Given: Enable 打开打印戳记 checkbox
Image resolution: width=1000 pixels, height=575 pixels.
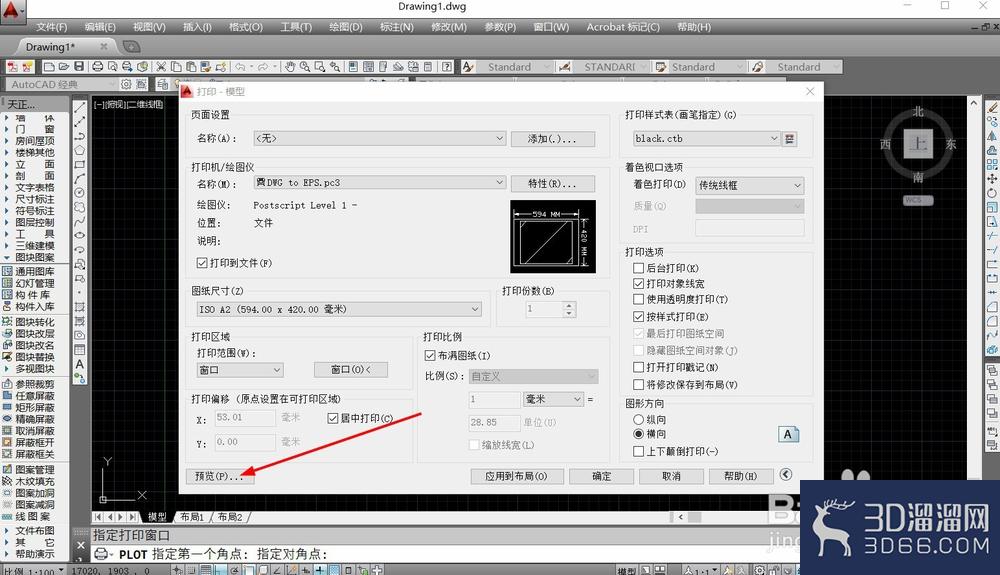Looking at the screenshot, I should tap(638, 367).
